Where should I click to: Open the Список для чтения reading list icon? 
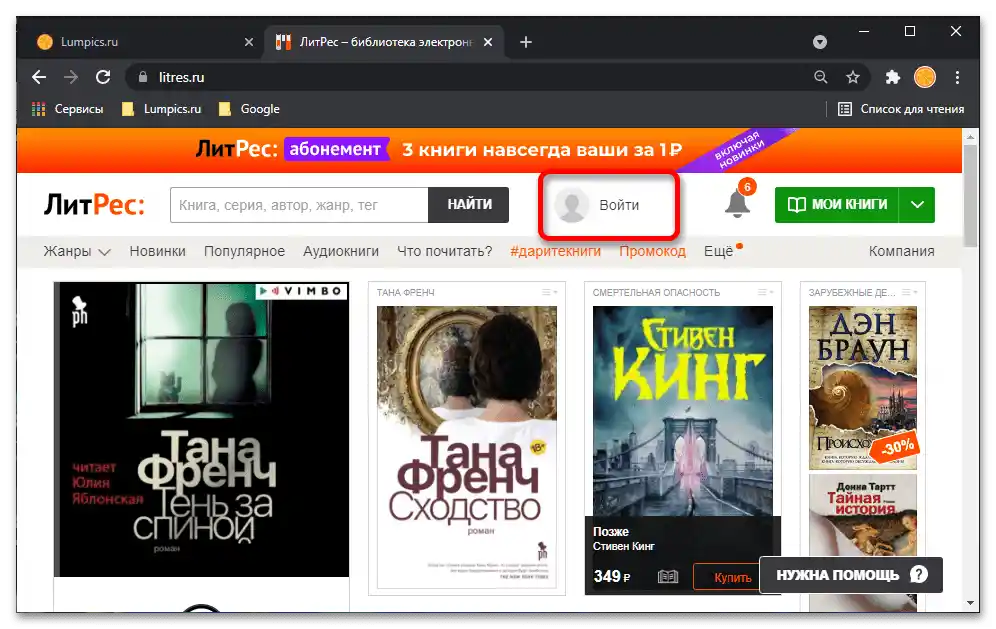[845, 109]
